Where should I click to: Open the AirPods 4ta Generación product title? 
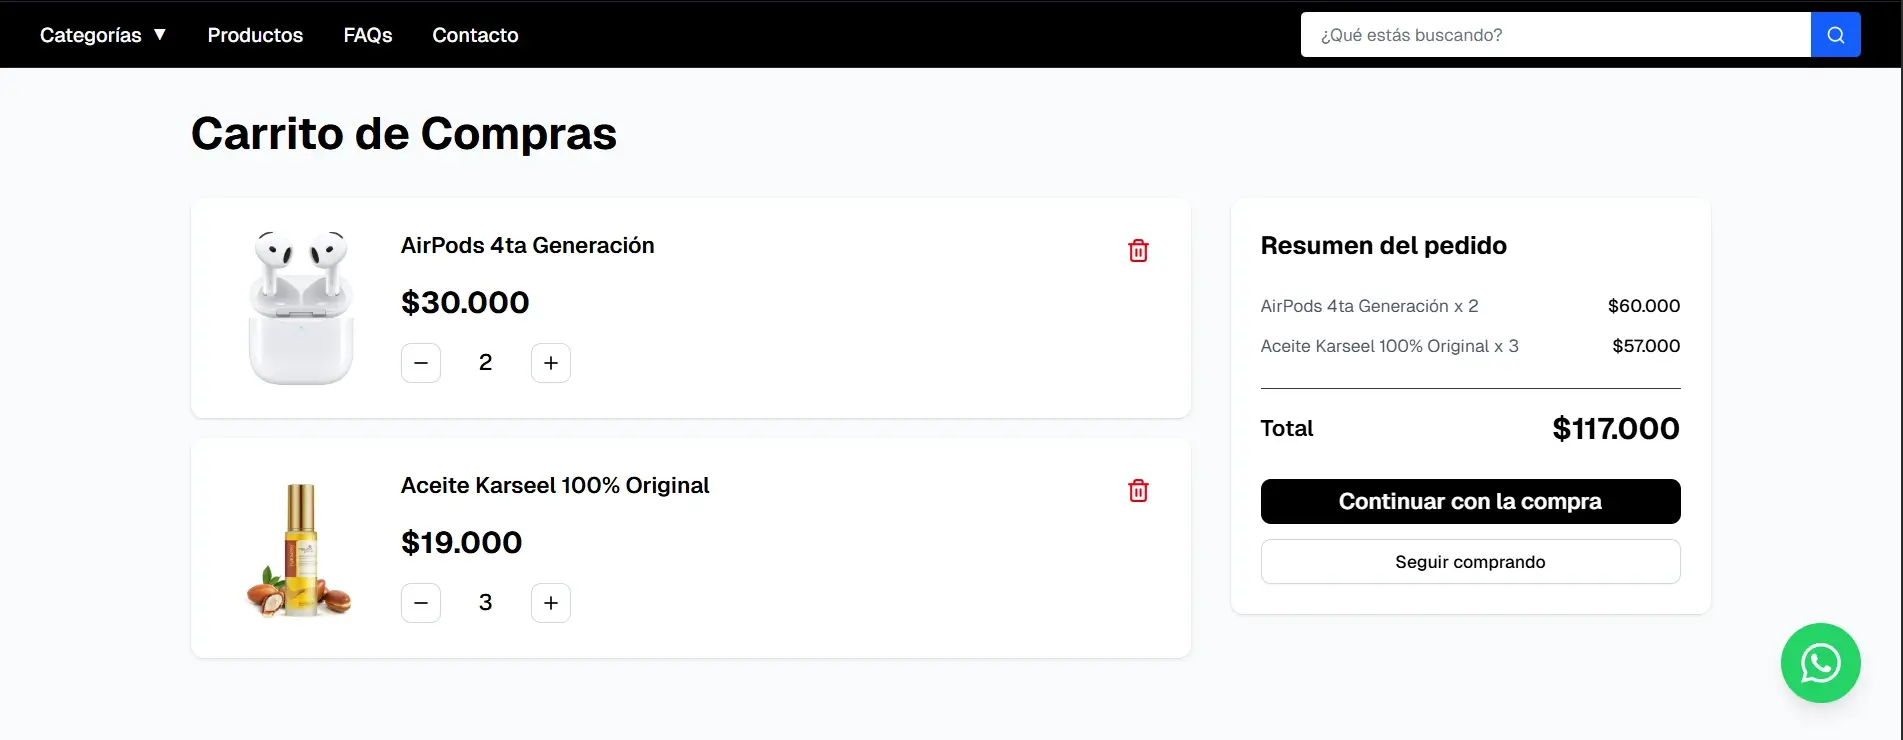[527, 245]
